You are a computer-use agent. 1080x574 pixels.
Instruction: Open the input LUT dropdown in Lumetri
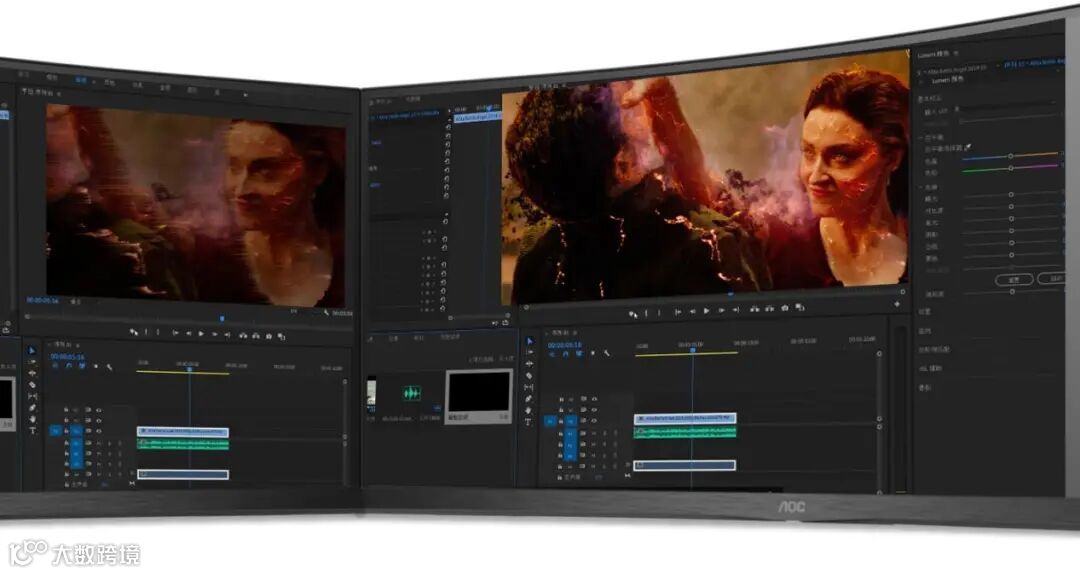pos(1004,108)
